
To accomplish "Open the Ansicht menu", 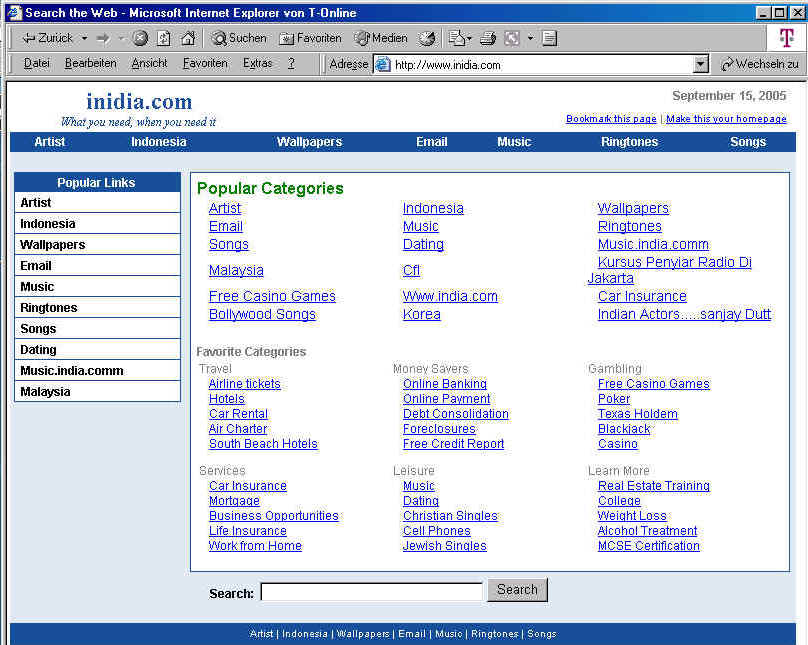I will pos(149,63).
